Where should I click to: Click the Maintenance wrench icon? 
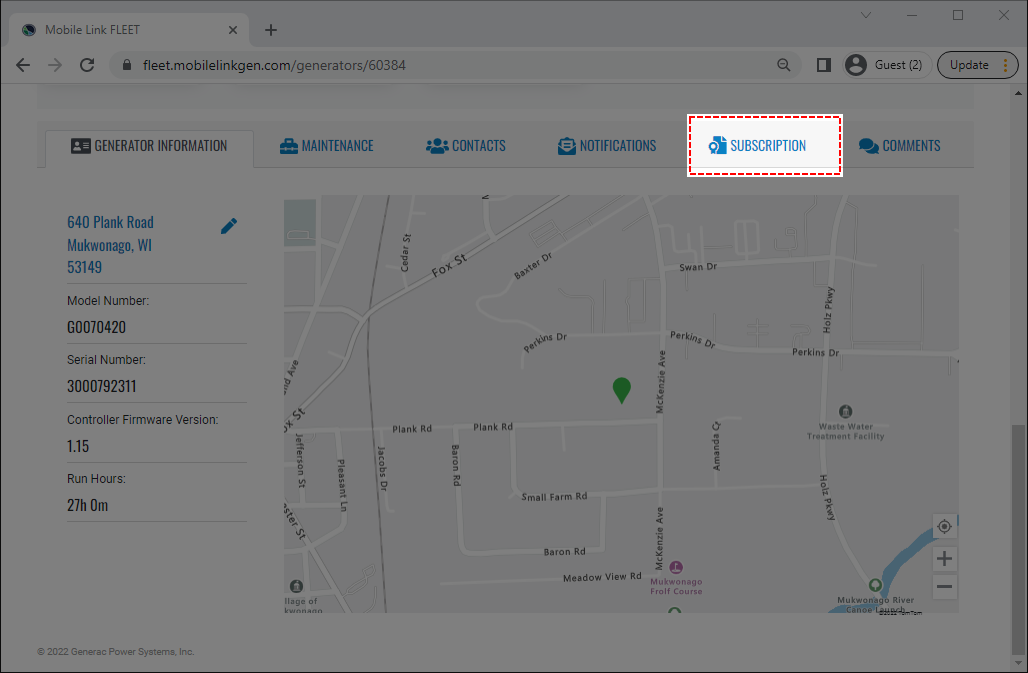[x=288, y=144]
